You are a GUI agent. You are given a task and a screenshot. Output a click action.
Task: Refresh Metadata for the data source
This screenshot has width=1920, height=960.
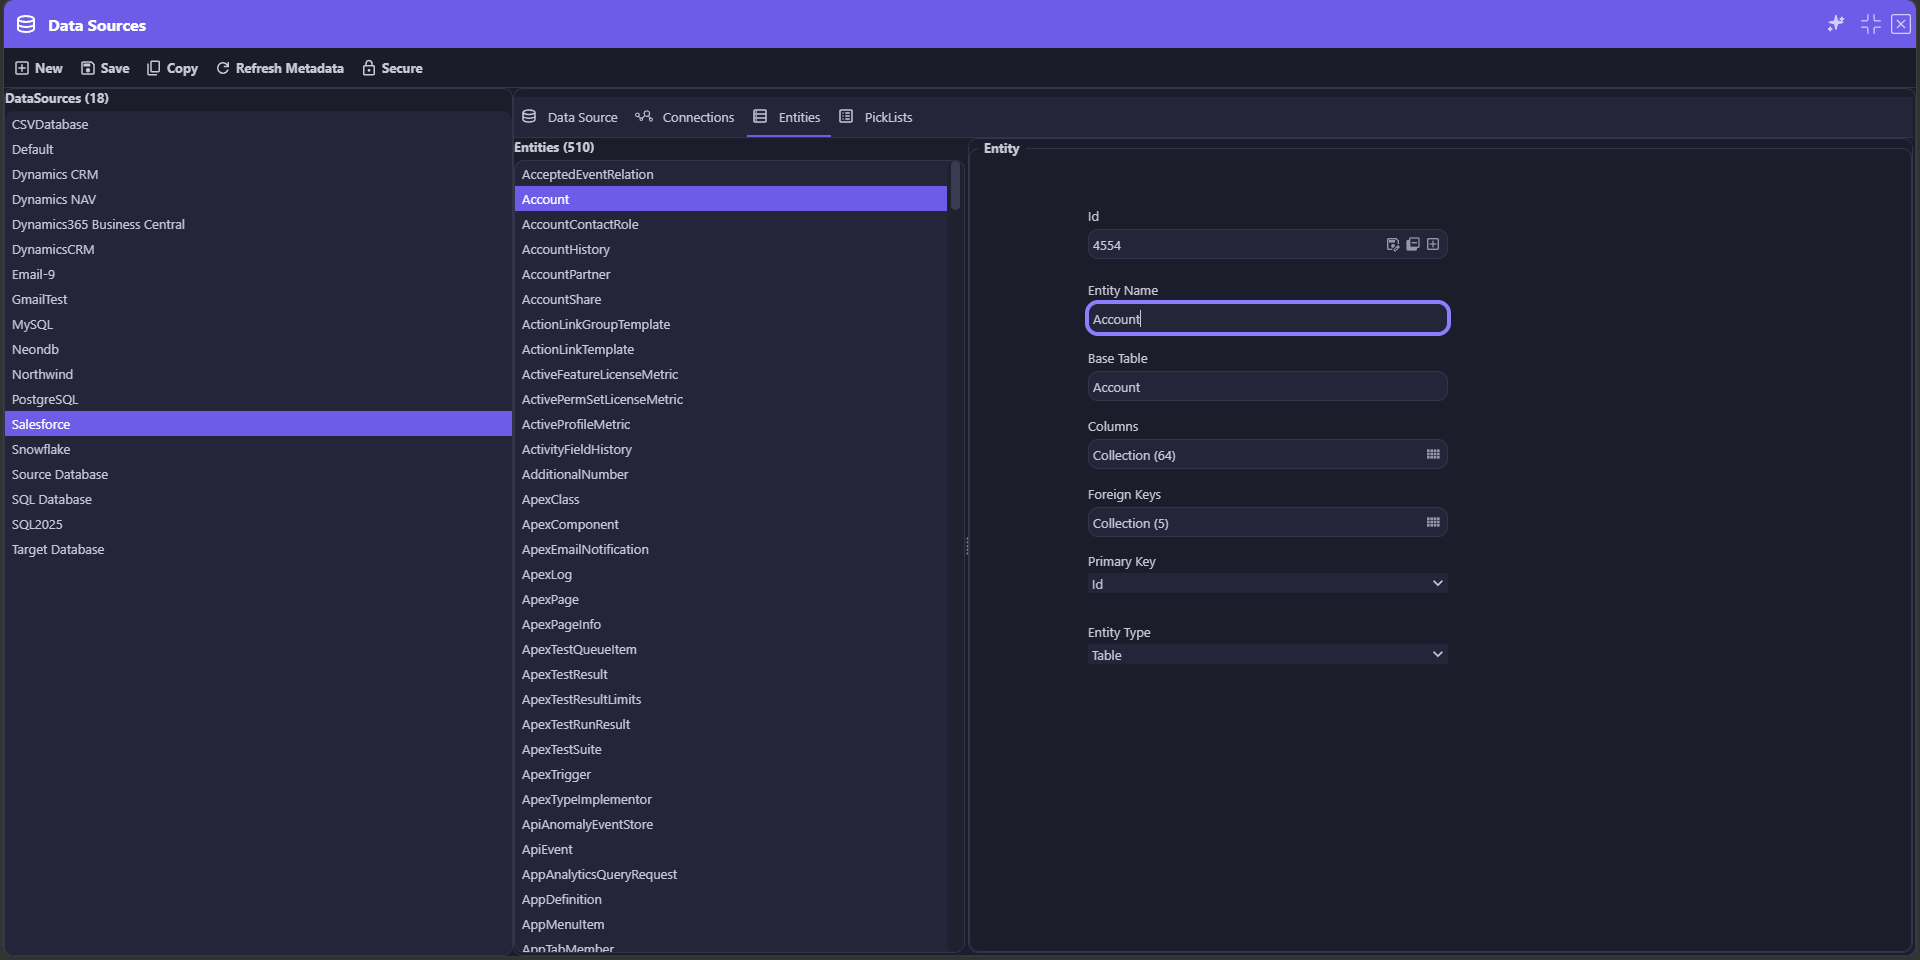280,68
